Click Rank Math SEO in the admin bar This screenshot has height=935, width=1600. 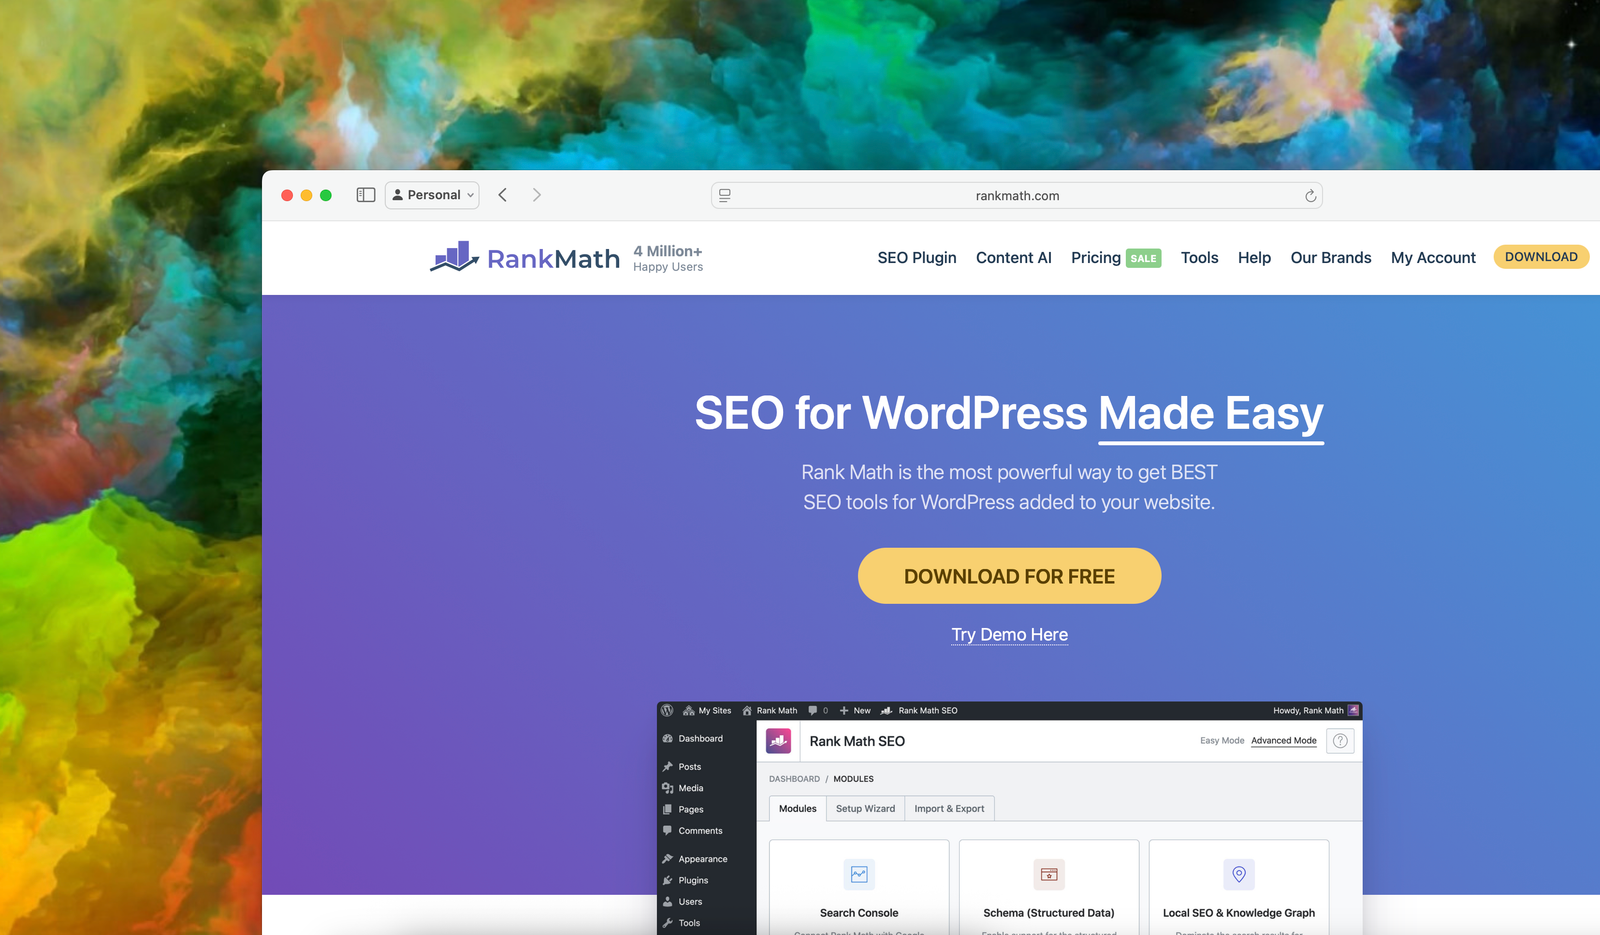pos(919,711)
